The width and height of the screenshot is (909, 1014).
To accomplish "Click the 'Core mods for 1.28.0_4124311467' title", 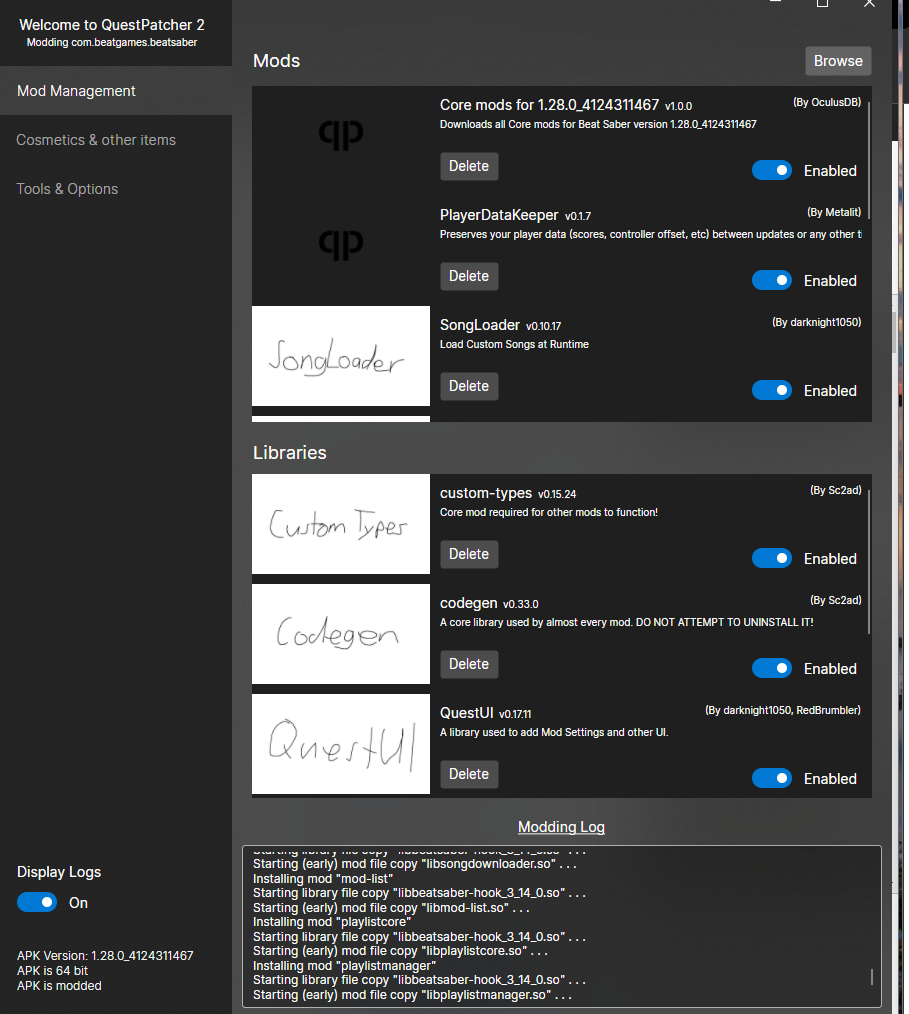I will pos(549,105).
